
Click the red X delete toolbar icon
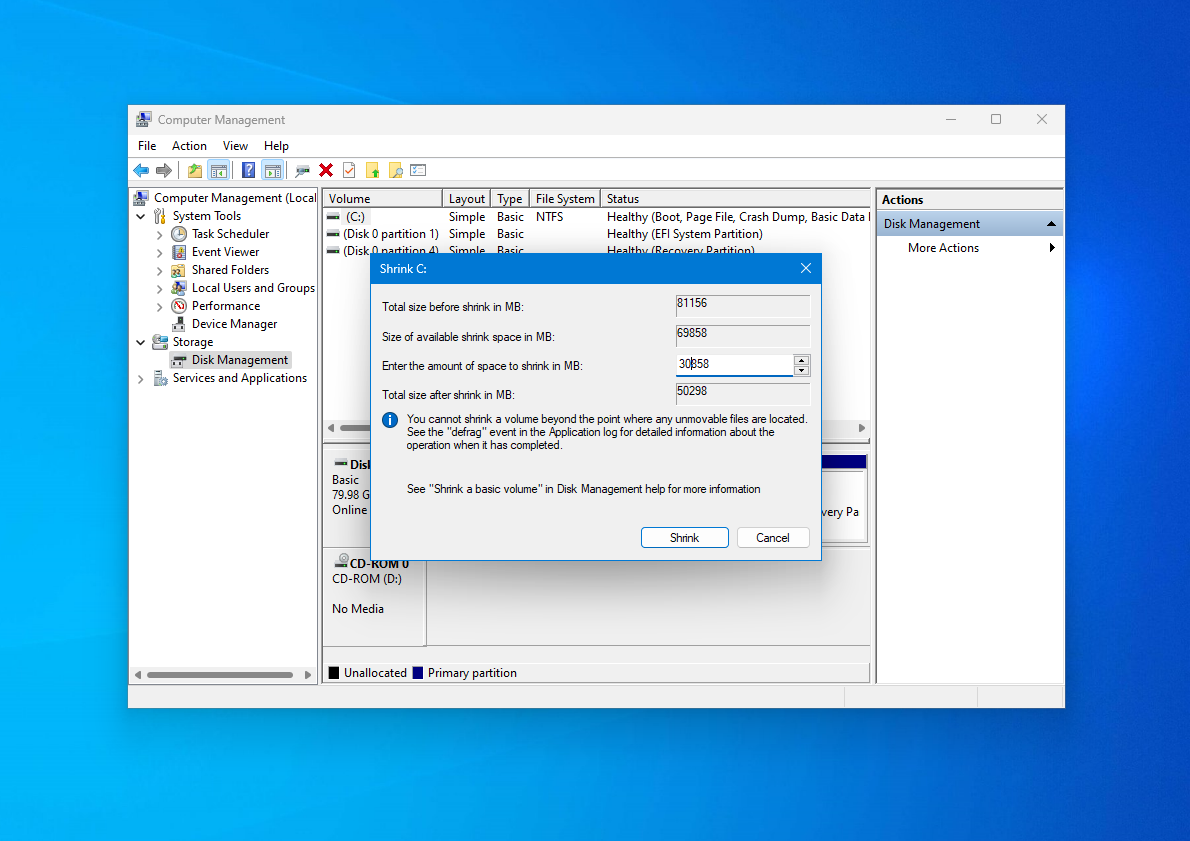[325, 170]
